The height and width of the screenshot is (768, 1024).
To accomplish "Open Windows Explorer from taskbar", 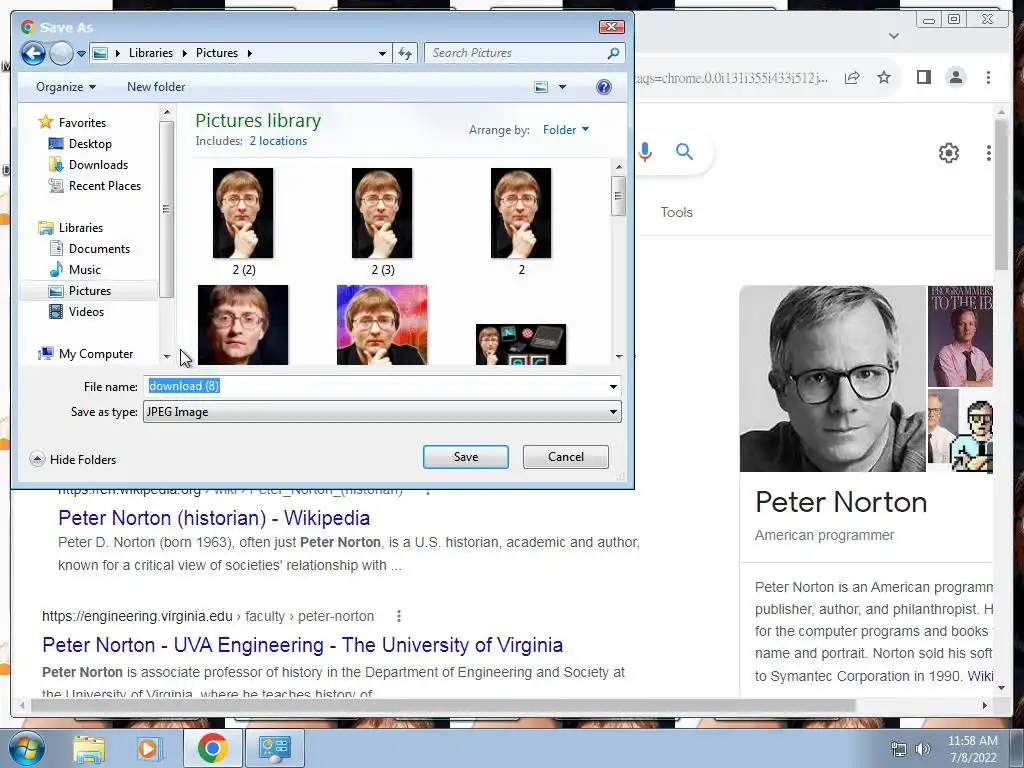I will pyautogui.click(x=89, y=749).
